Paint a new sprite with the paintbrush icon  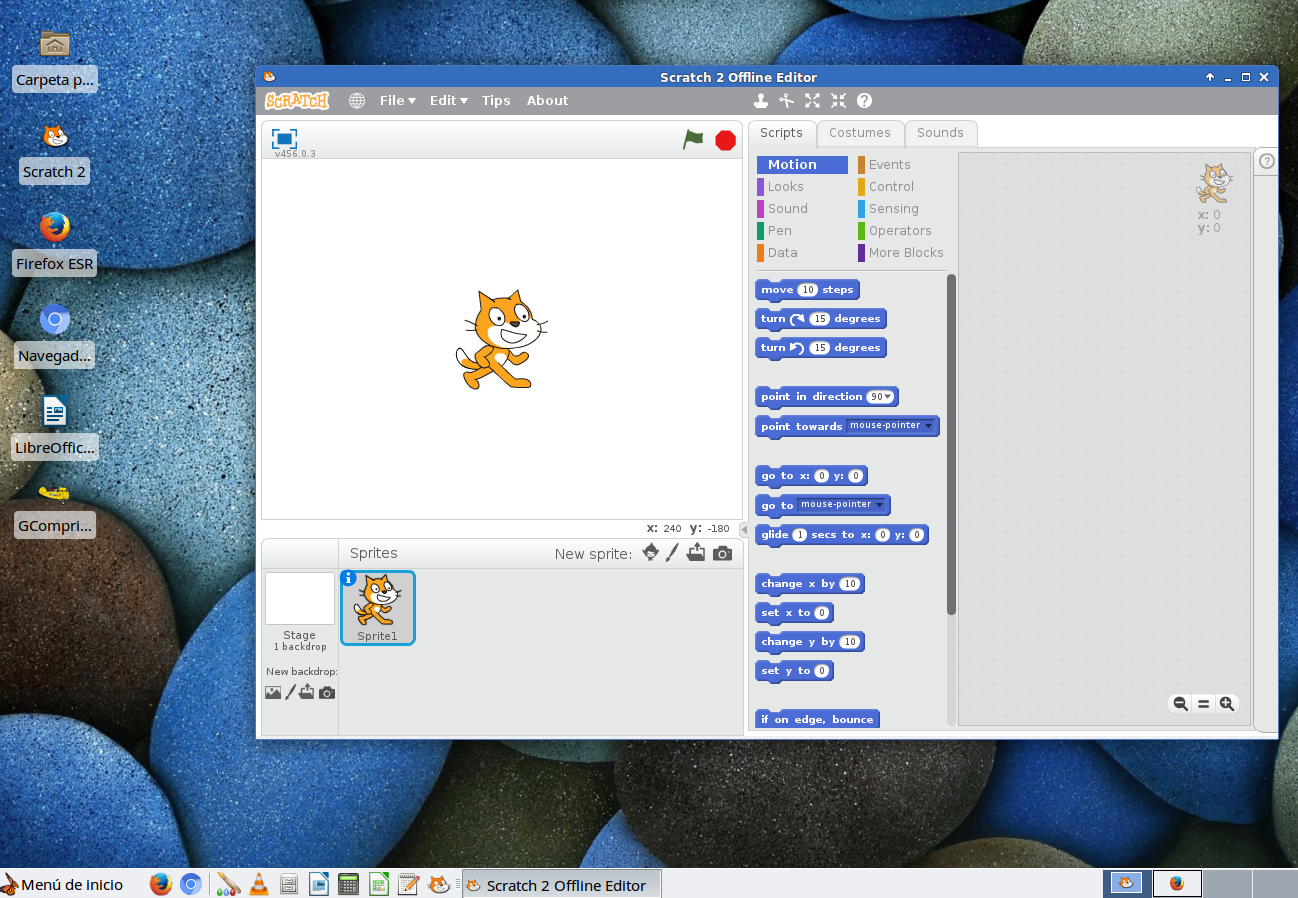coord(672,552)
